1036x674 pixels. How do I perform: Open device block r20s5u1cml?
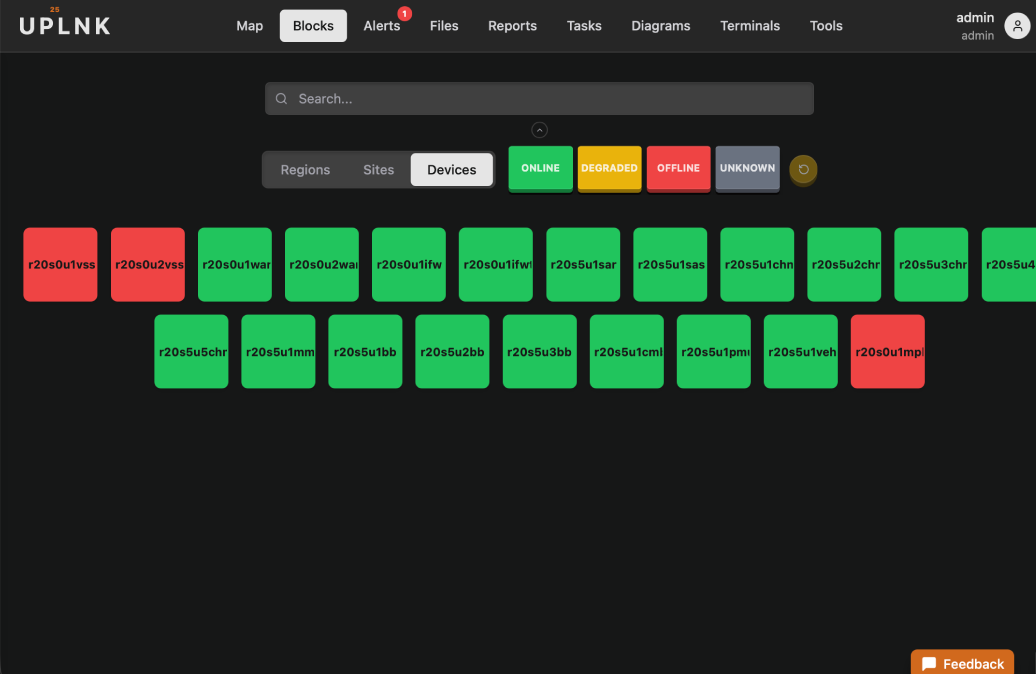pyautogui.click(x=626, y=352)
